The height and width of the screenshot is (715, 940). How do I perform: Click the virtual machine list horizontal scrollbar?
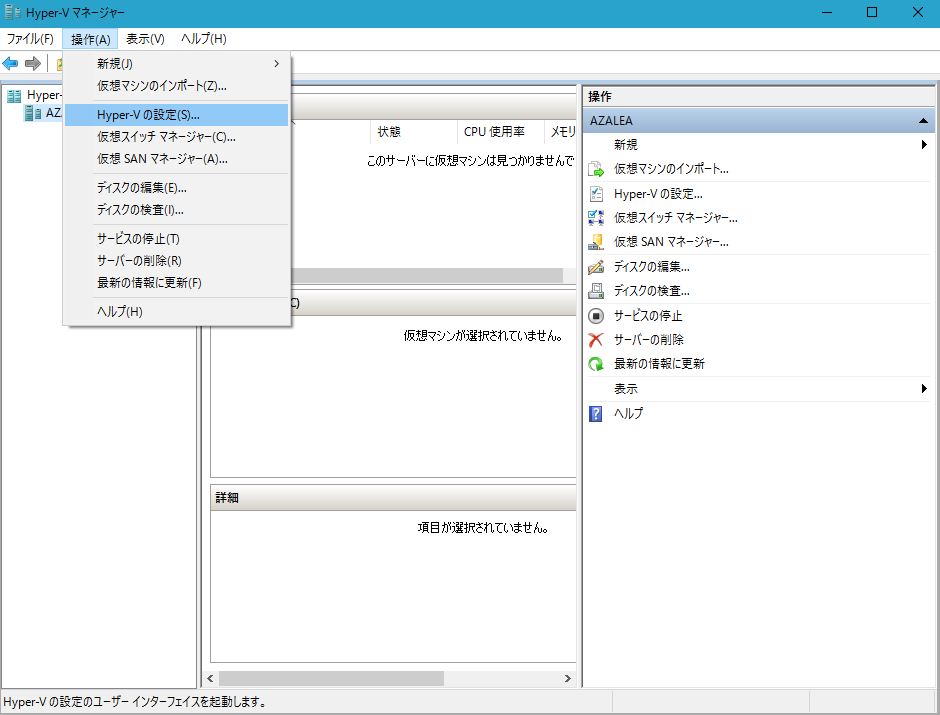click(x=427, y=275)
